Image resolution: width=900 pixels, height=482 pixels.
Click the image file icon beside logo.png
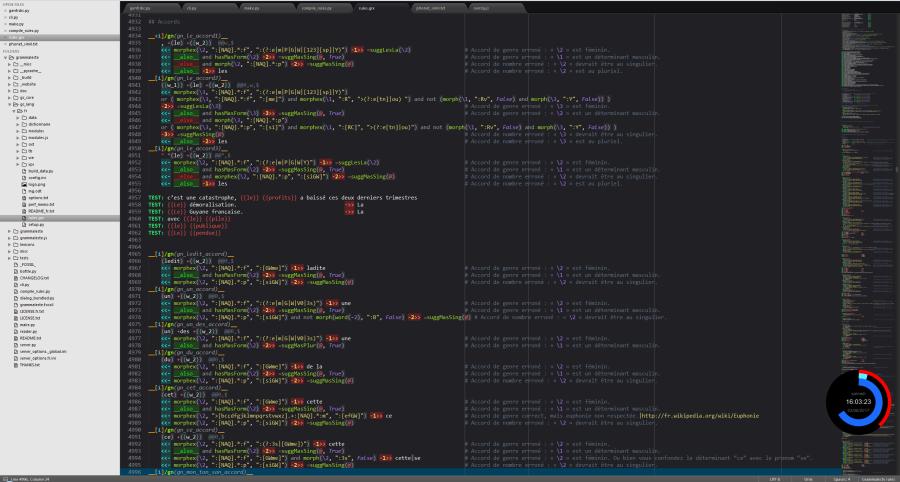[24, 184]
